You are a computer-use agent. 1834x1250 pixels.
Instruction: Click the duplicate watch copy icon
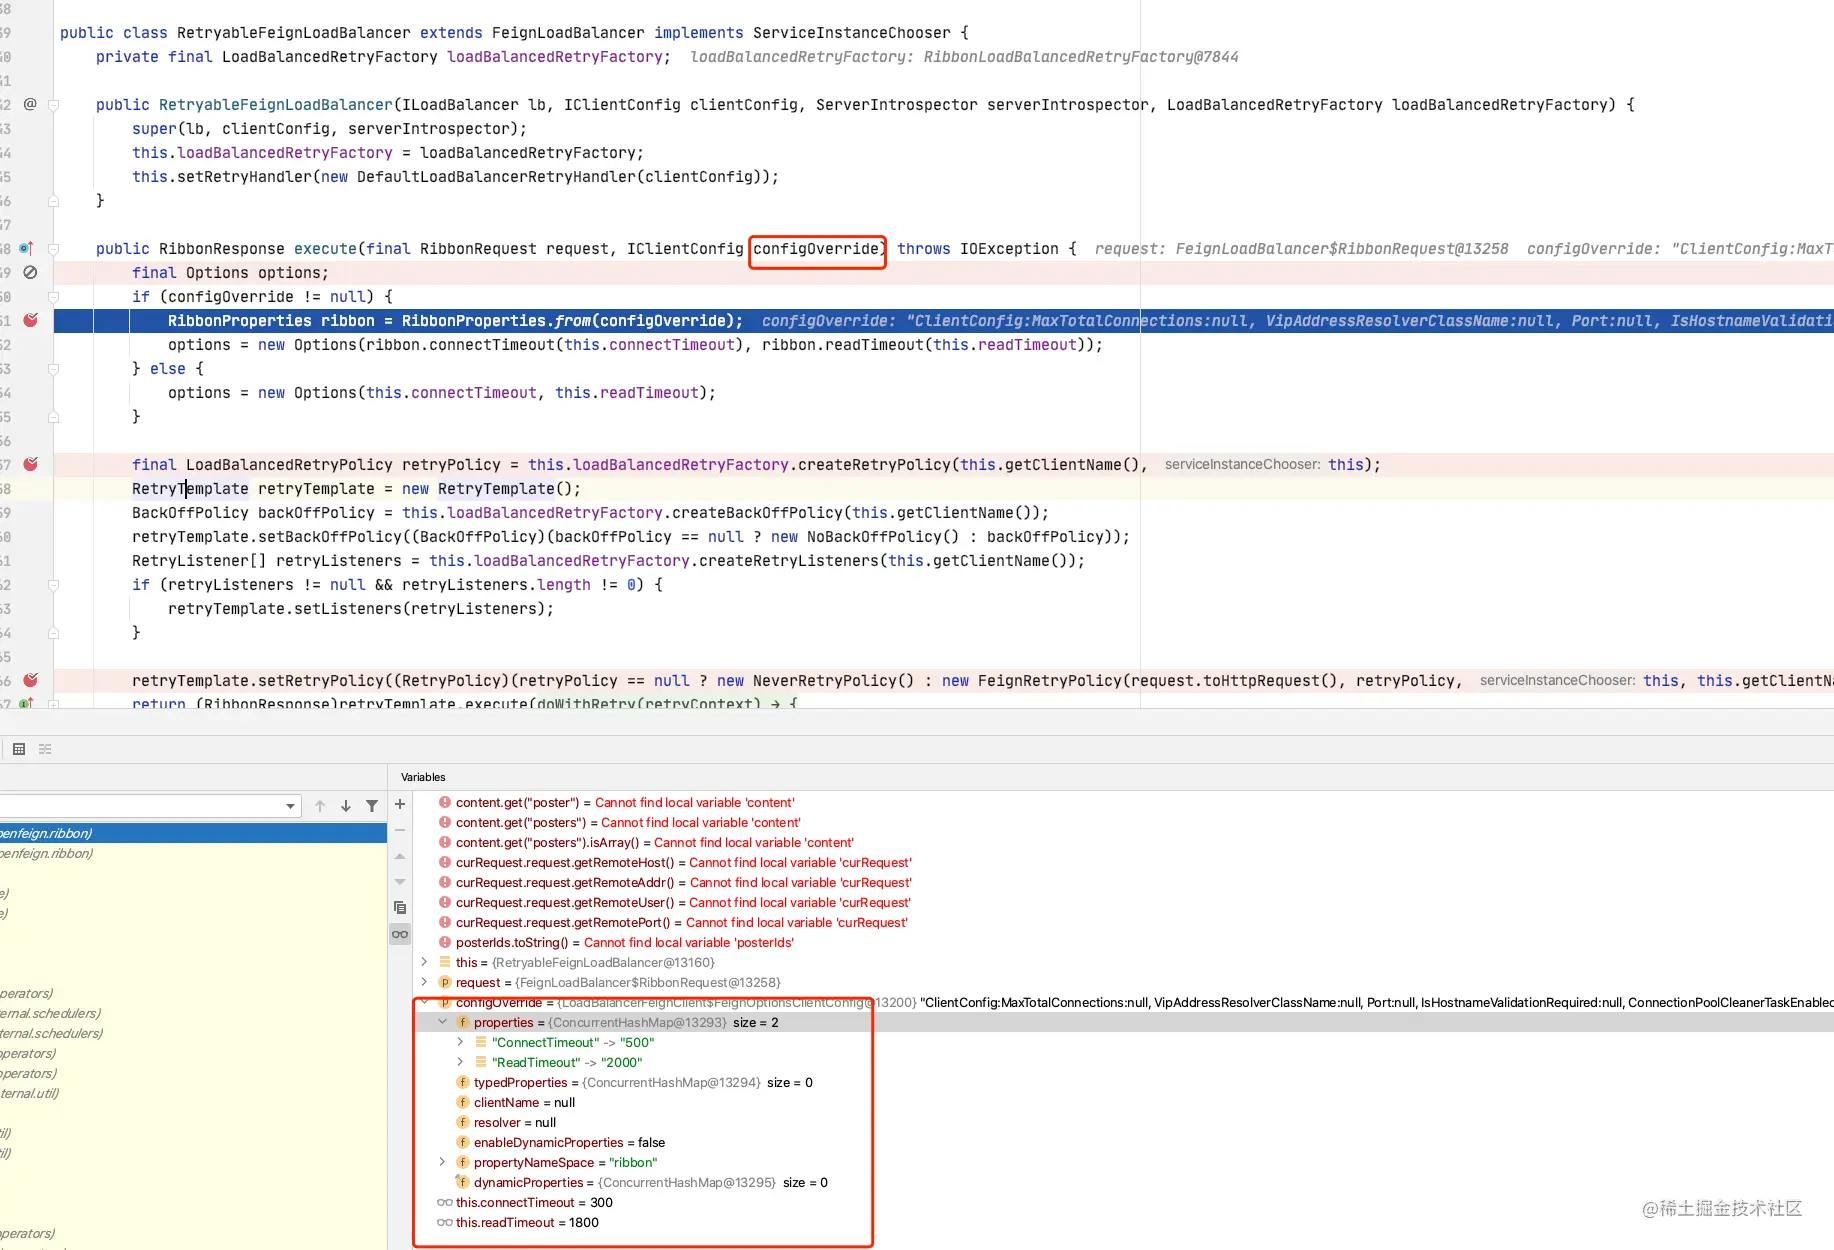tap(400, 908)
